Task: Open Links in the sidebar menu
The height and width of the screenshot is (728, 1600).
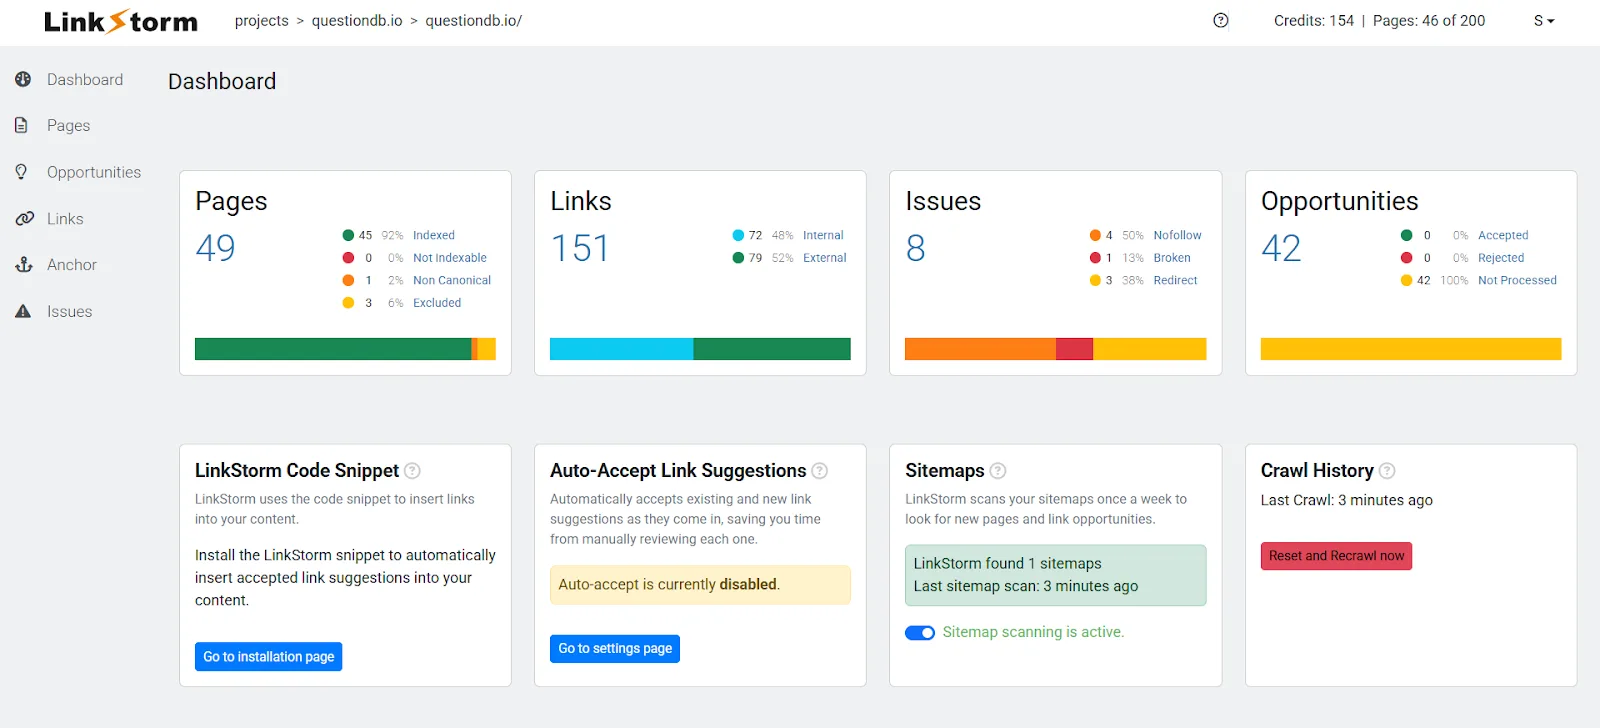Action: (x=65, y=218)
